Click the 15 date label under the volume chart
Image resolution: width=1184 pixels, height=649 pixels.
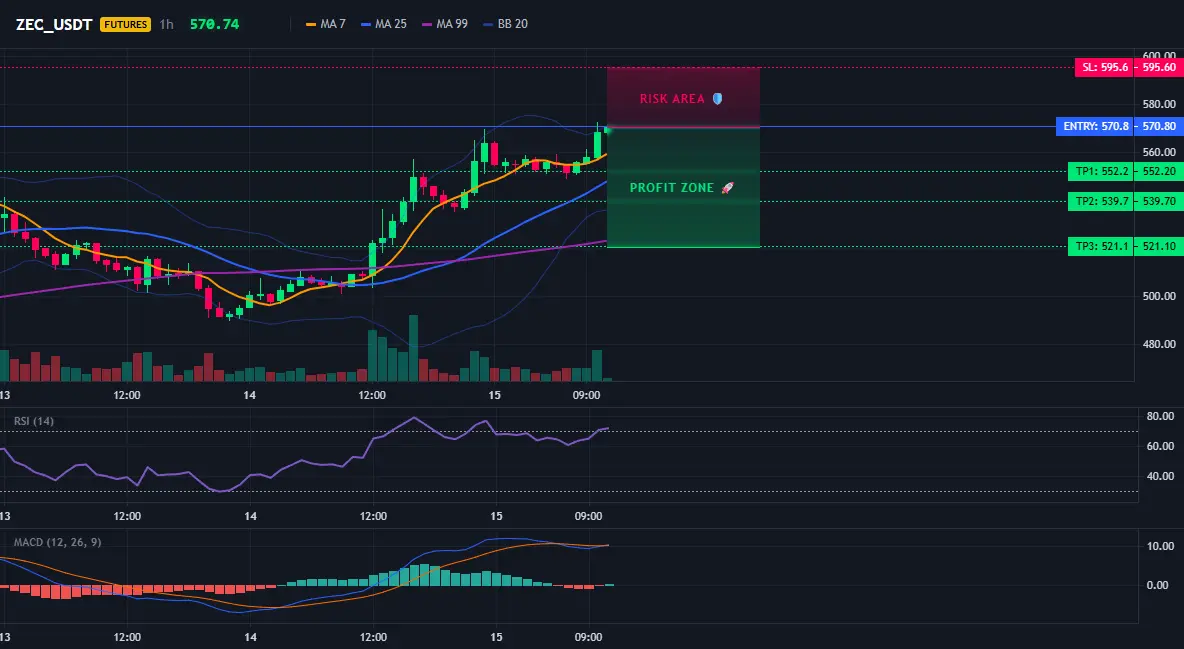click(x=495, y=395)
